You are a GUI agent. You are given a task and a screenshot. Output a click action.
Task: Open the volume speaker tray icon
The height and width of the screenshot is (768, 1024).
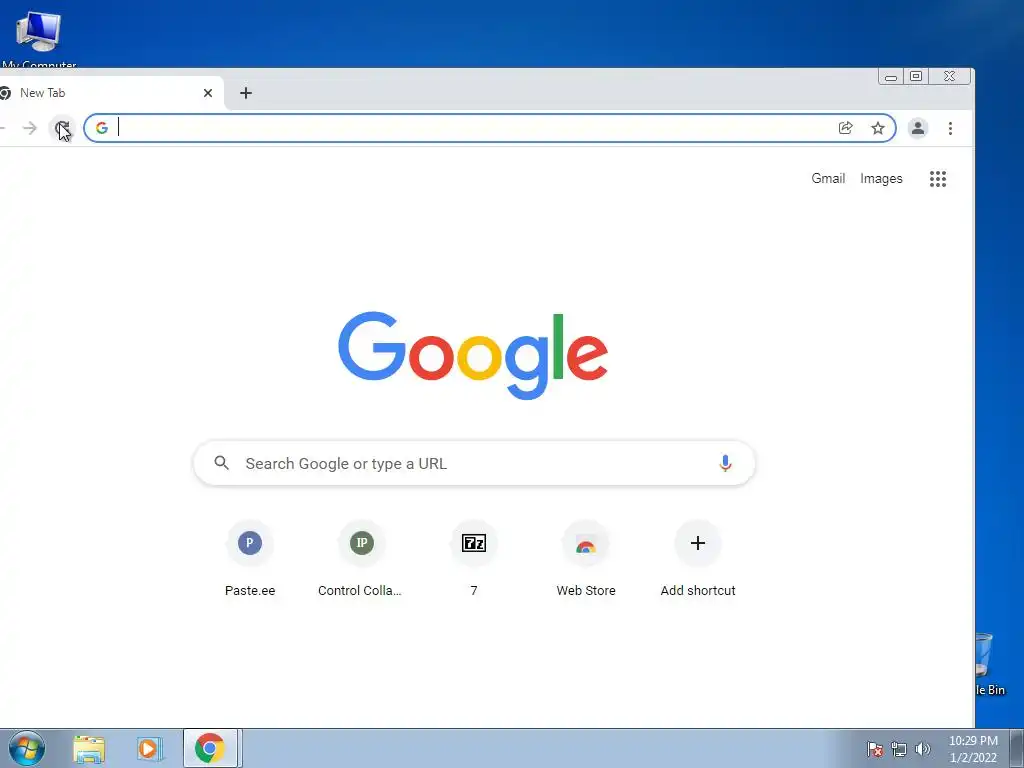pyautogui.click(x=922, y=749)
